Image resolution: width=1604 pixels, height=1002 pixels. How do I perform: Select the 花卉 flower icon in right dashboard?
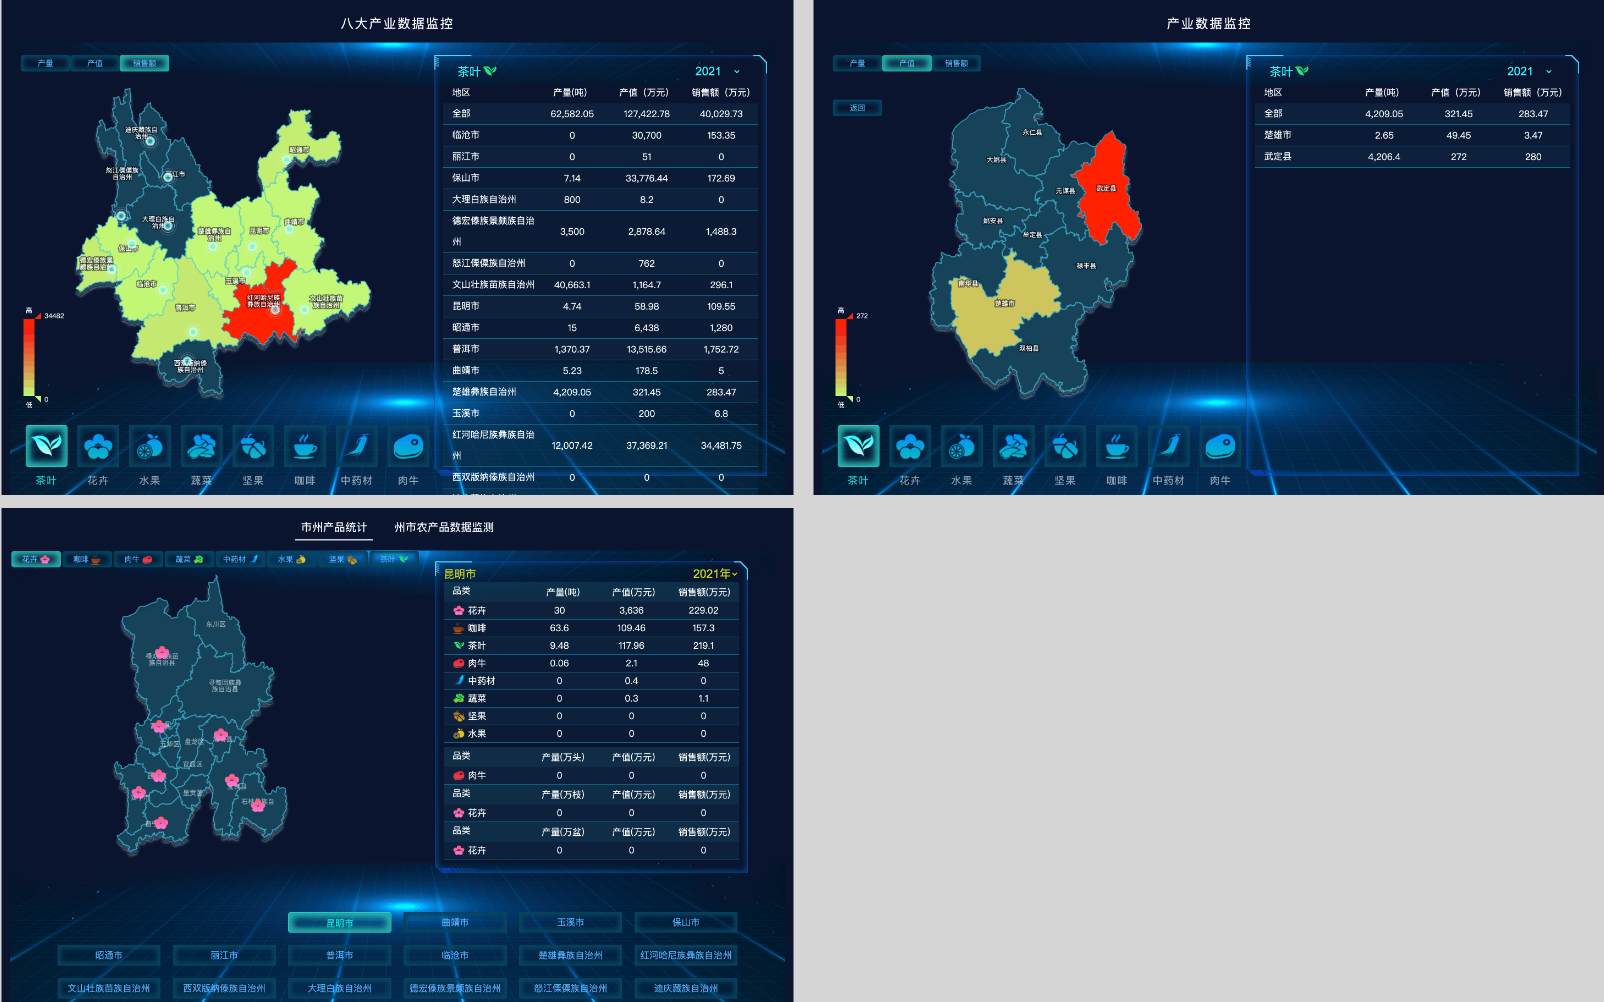click(910, 446)
